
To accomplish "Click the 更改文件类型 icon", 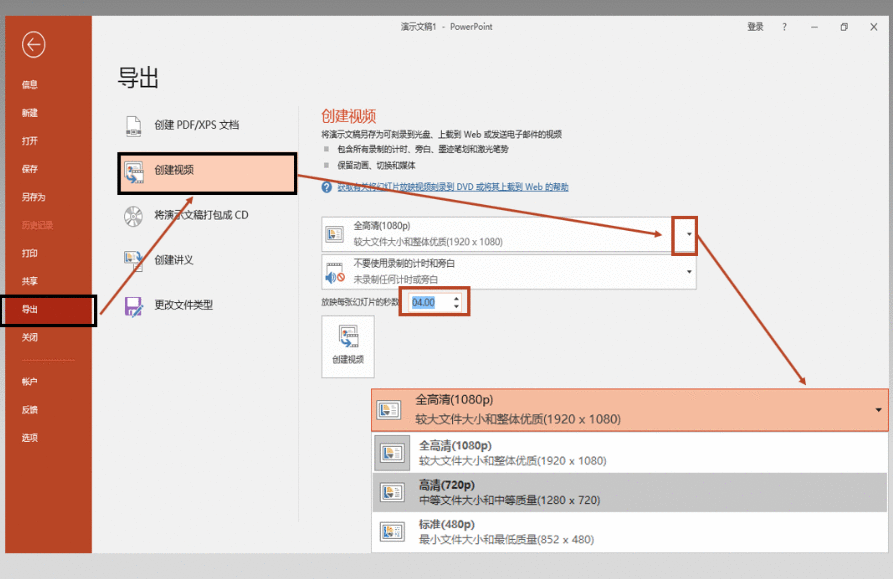I will pyautogui.click(x=135, y=306).
